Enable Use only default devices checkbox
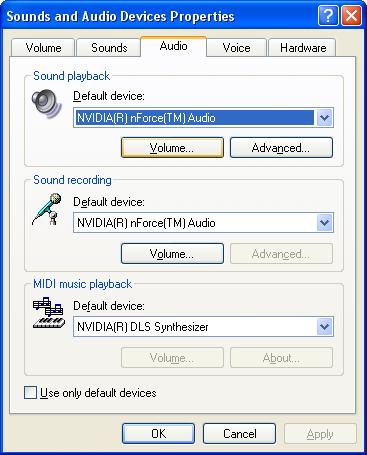Image resolution: width=367 pixels, height=455 pixels. click(30, 392)
